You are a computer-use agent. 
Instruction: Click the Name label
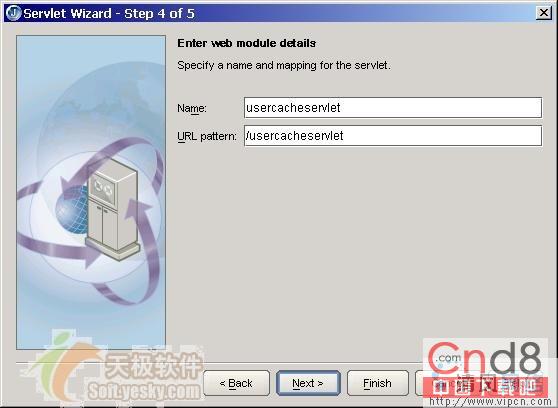pyautogui.click(x=192, y=108)
